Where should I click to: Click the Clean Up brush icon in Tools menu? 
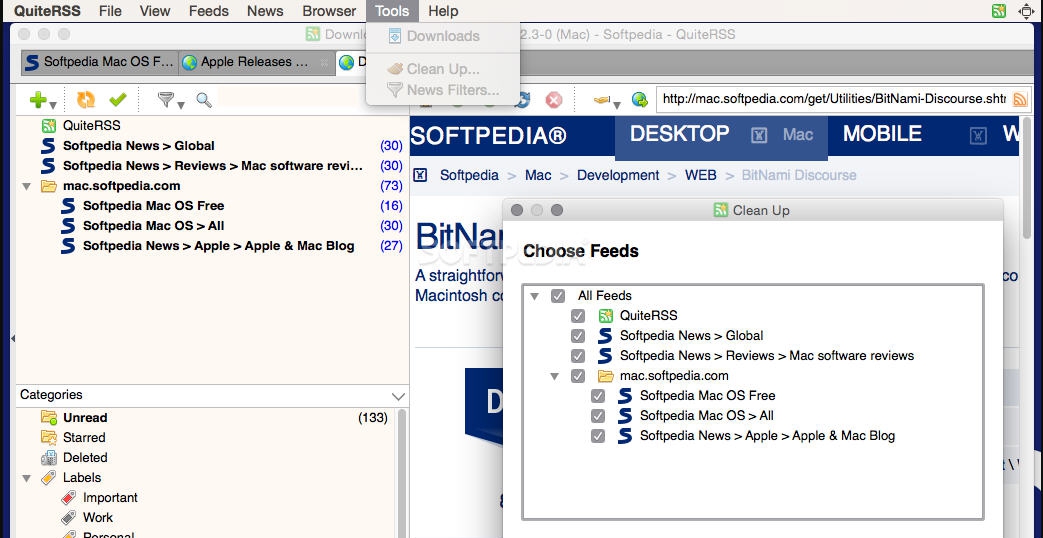(395, 69)
